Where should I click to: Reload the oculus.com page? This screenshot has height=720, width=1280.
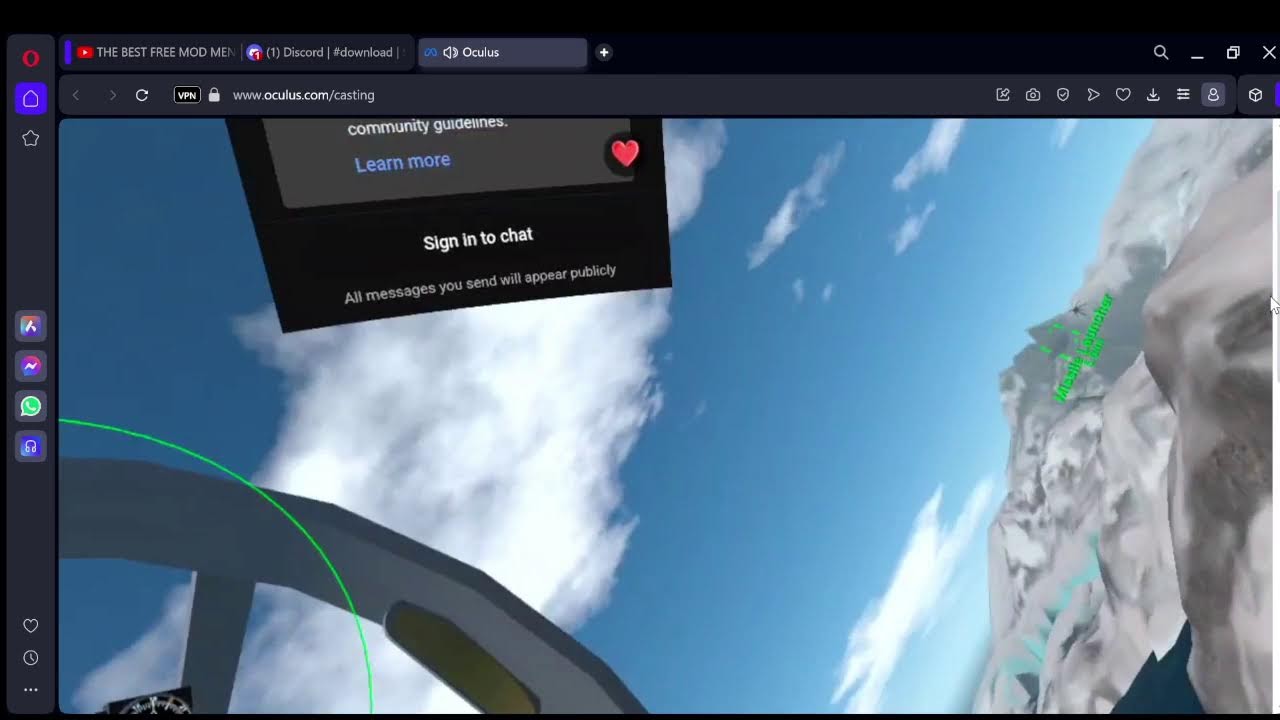142,95
